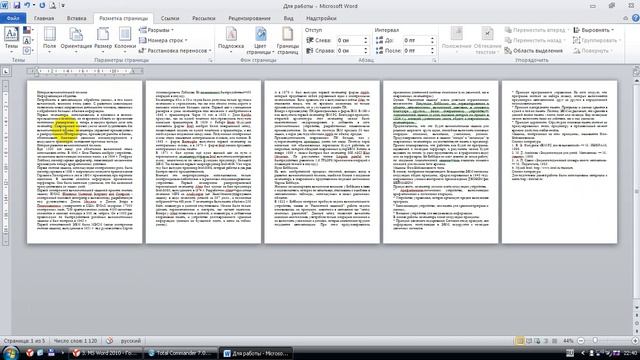Open theme colors dropdown
Image resolution: width=640 pixels, height=360 pixels.
pyautogui.click(x=28, y=30)
